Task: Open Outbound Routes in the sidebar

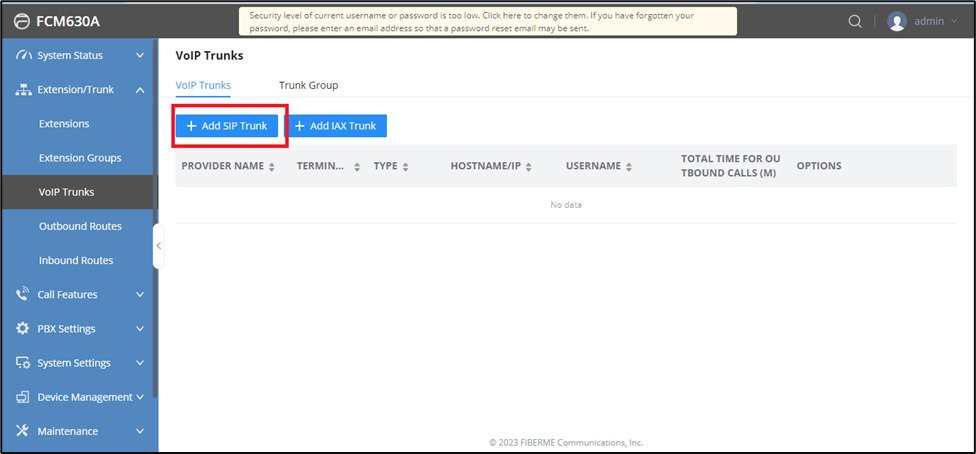Action: pos(80,226)
